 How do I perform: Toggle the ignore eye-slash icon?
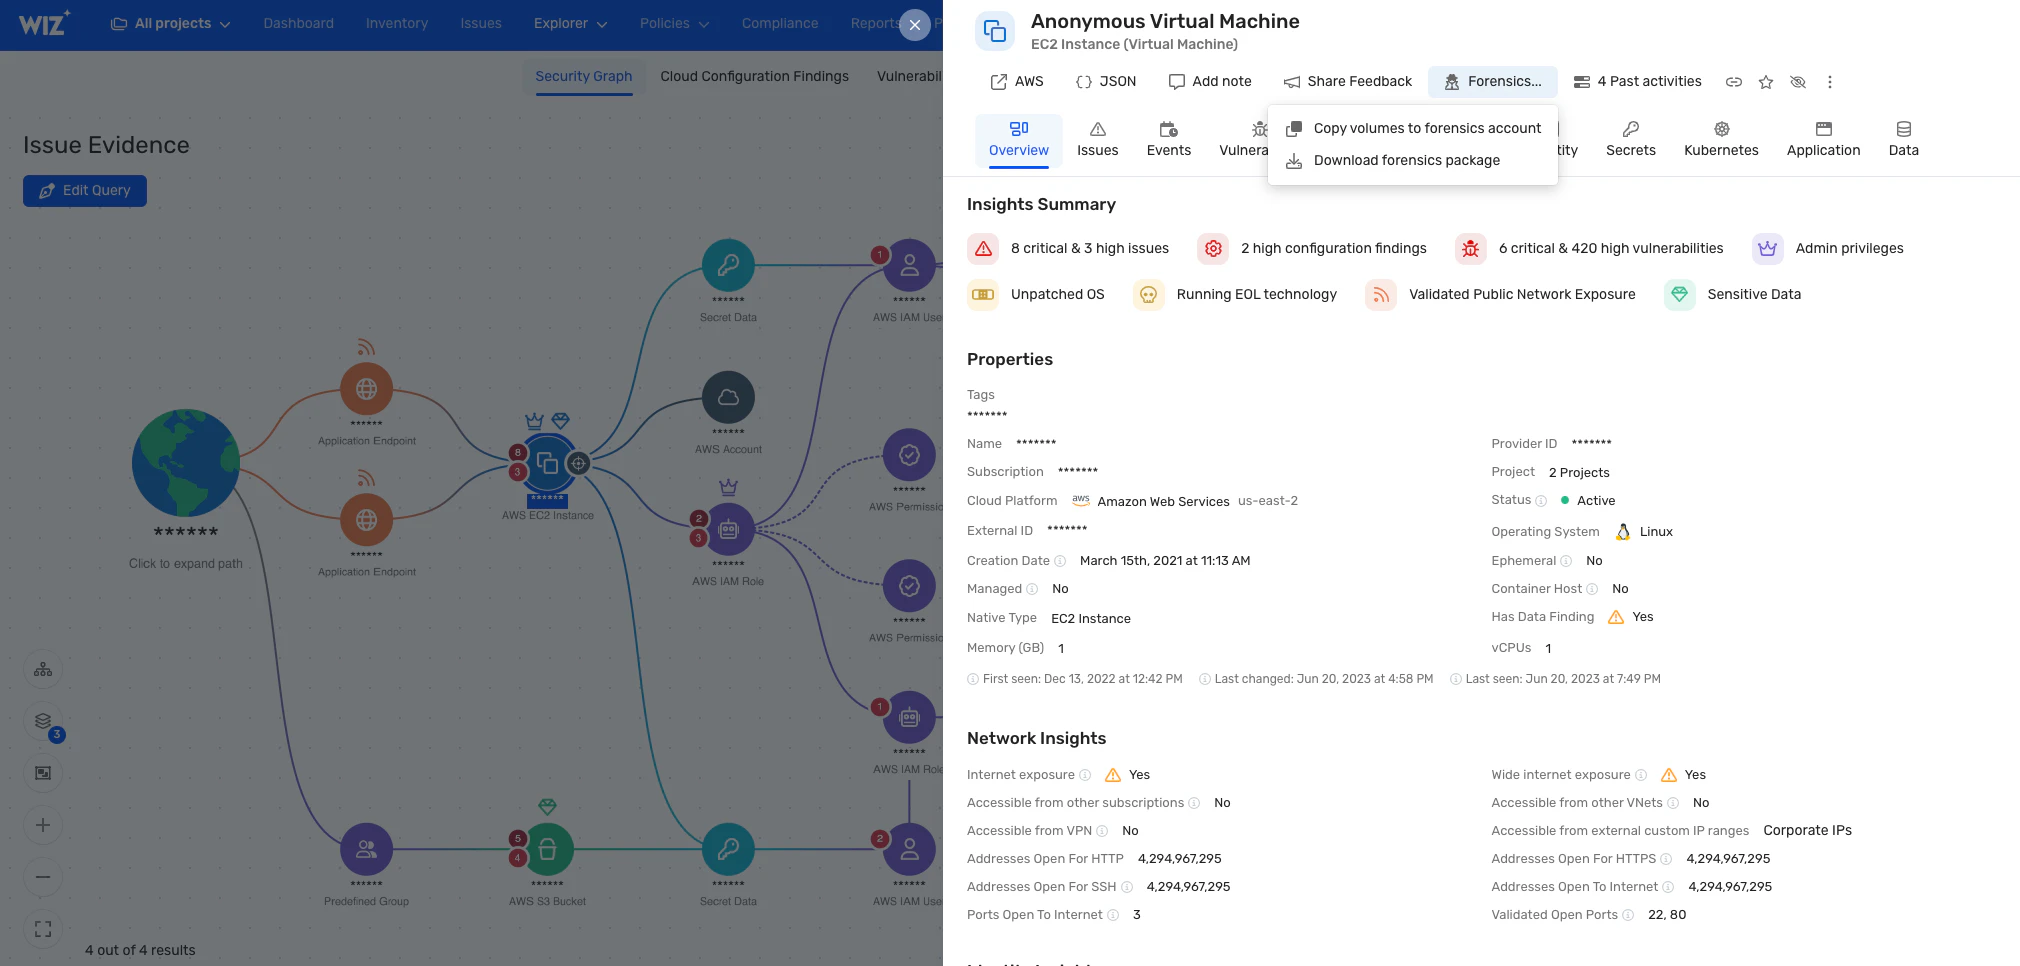pos(1798,82)
